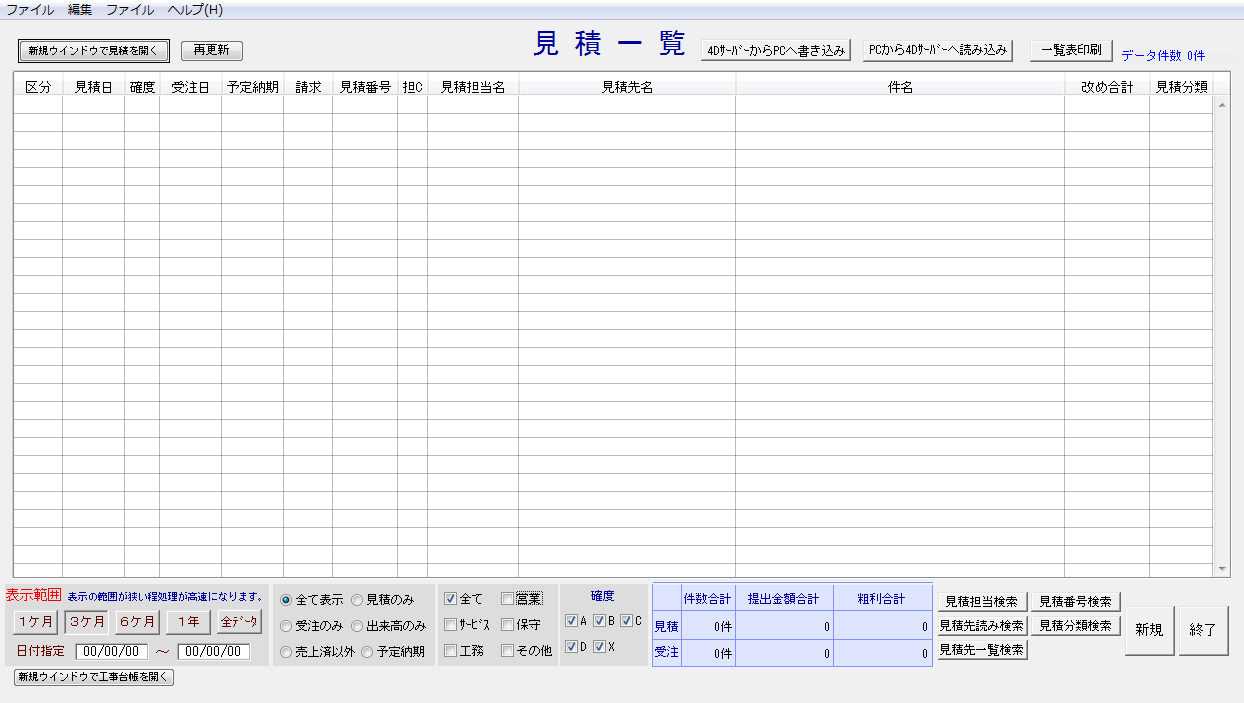Set display range to 1ケ月

tap(35, 622)
